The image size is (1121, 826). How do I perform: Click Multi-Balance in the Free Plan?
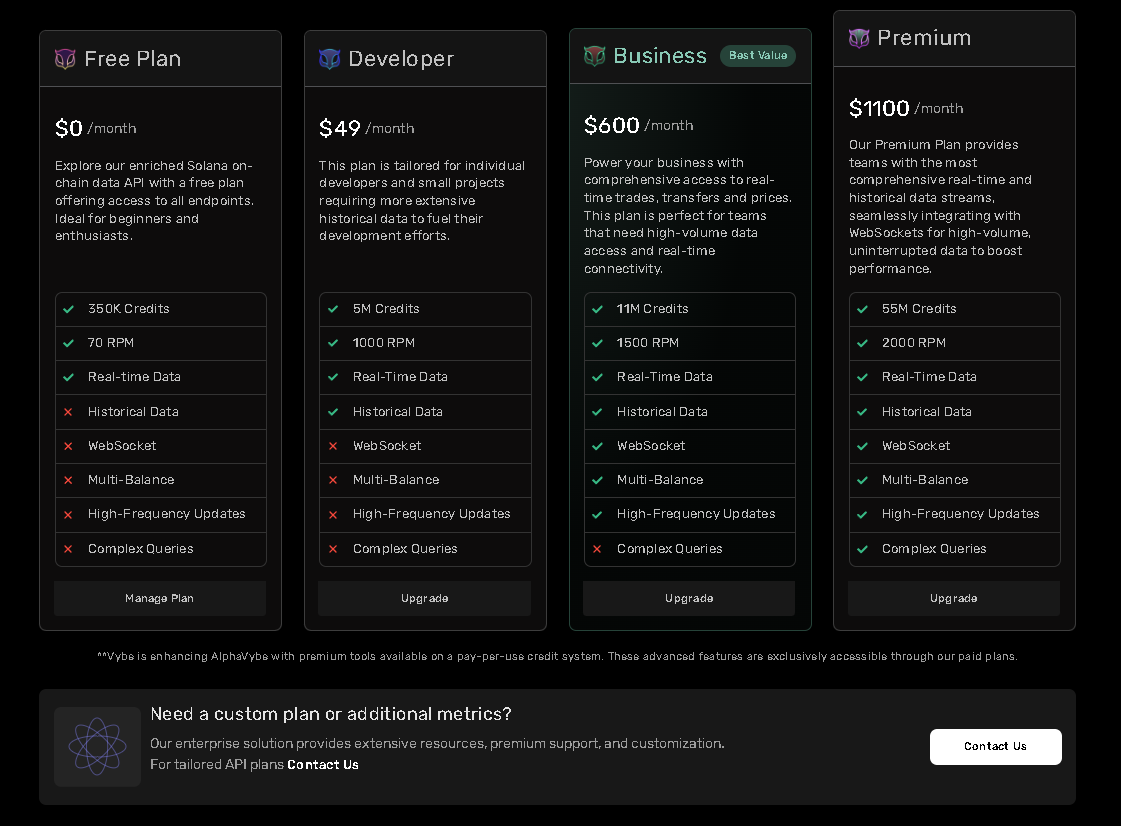tap(131, 480)
